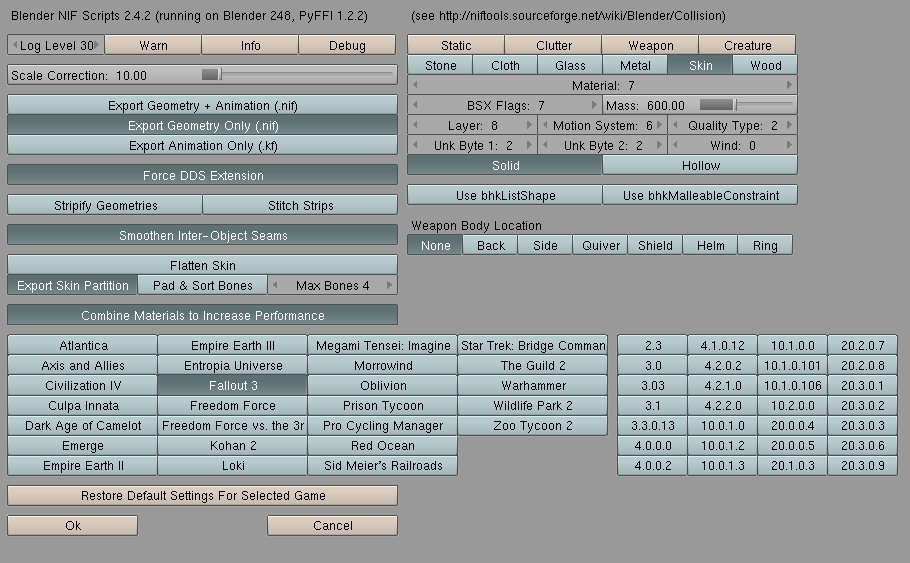
Task: Toggle Stripify Geometries
Action: [105, 205]
